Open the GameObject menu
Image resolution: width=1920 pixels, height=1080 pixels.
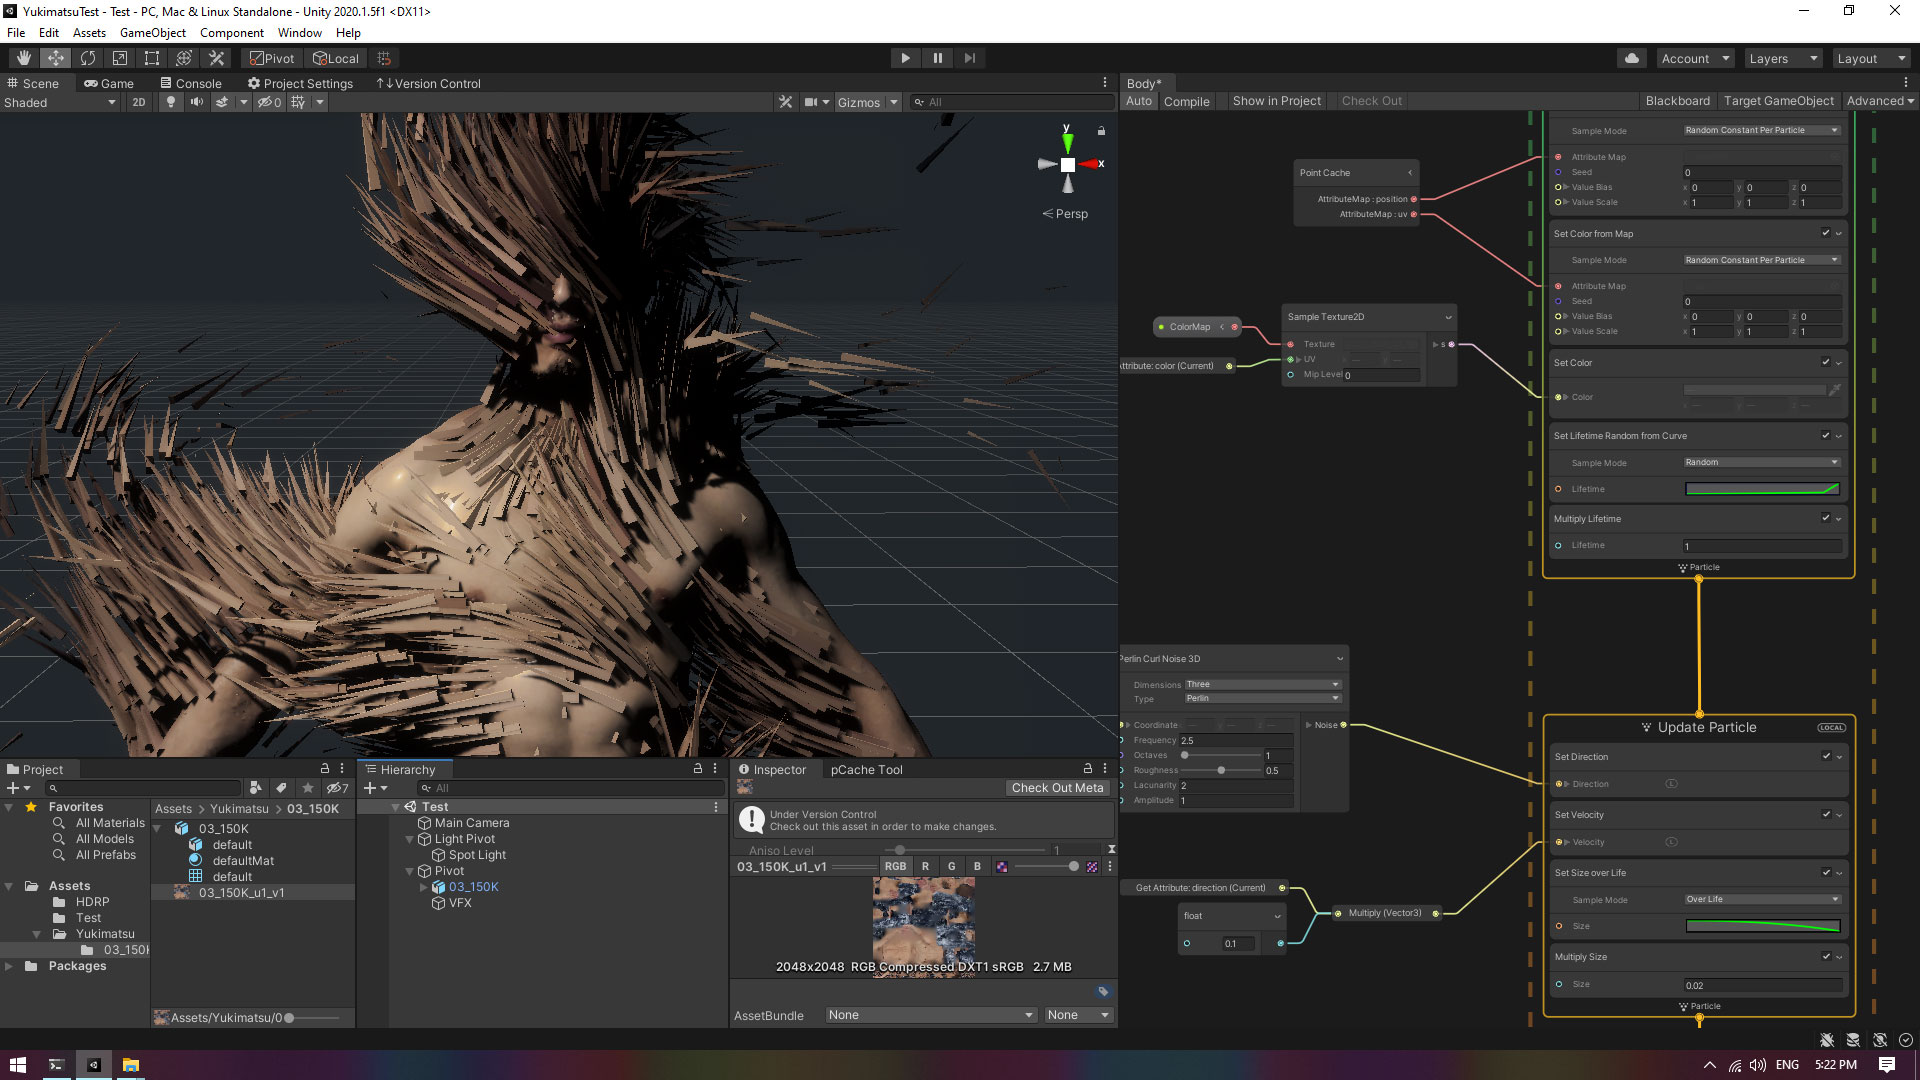click(152, 33)
